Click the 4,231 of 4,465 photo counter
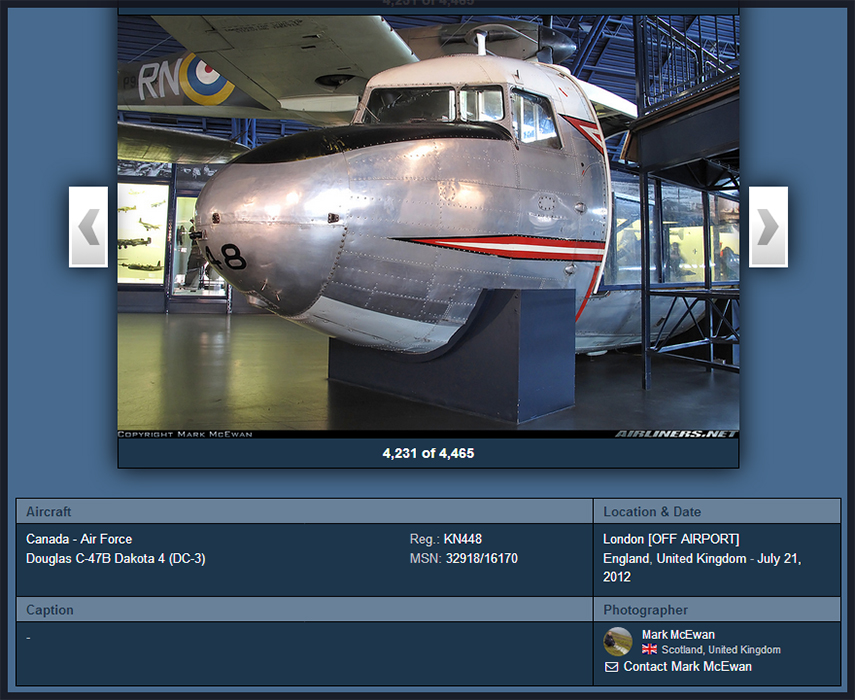 coord(429,452)
